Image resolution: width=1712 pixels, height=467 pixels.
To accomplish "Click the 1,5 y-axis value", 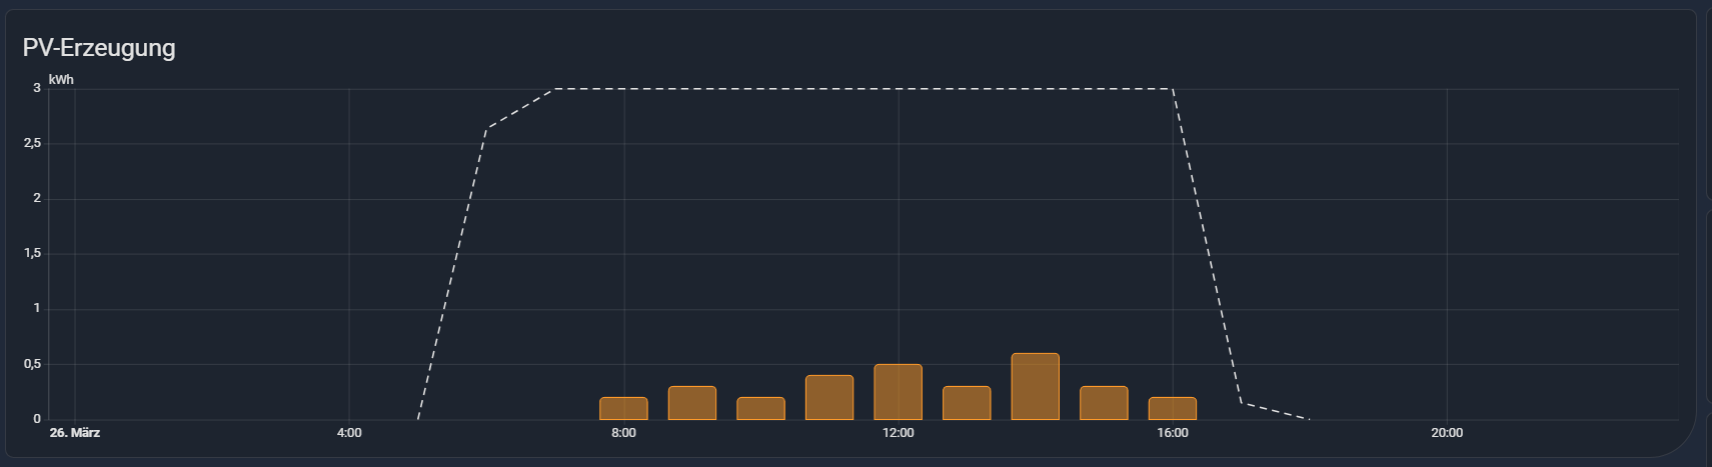I will (x=32, y=254).
